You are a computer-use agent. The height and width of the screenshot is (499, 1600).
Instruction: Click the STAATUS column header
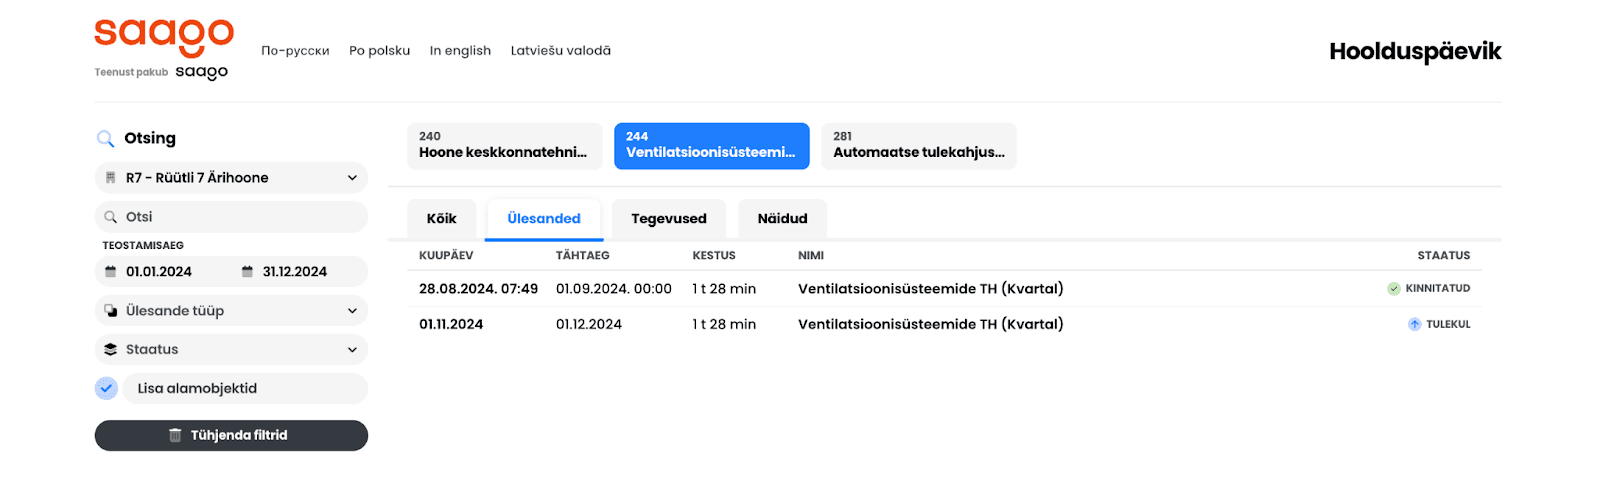tap(1443, 256)
